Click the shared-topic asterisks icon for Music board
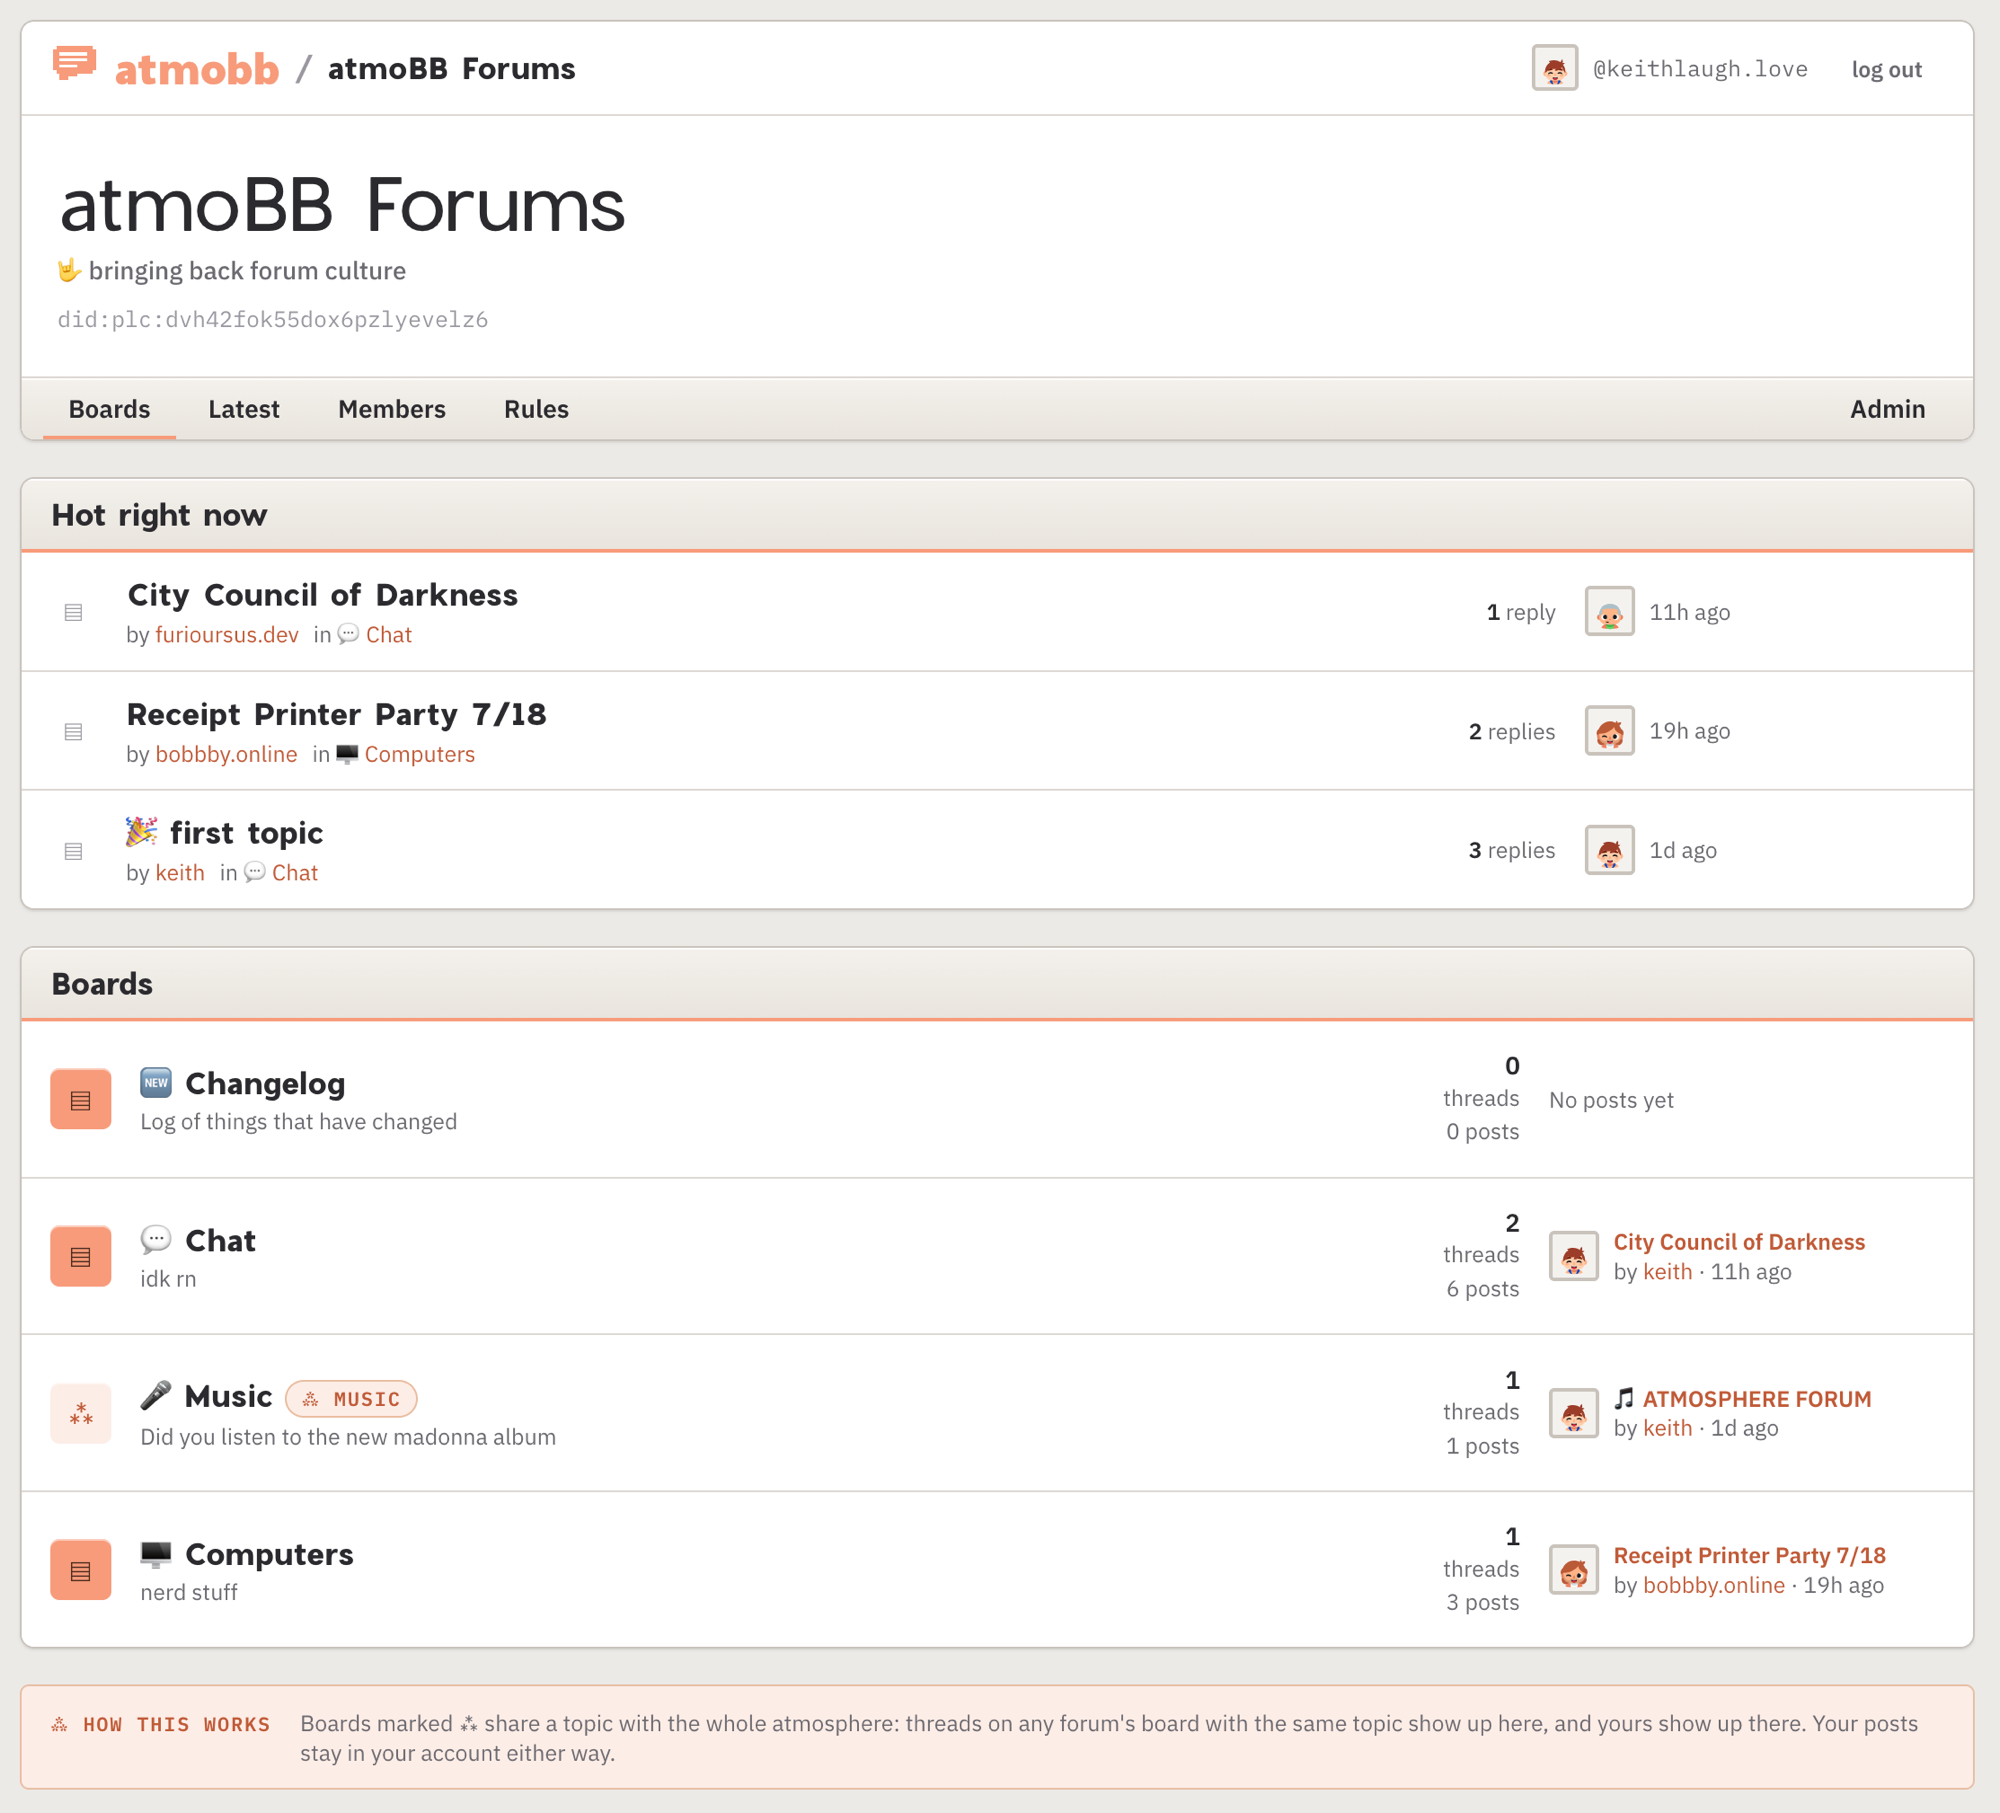 point(81,1413)
